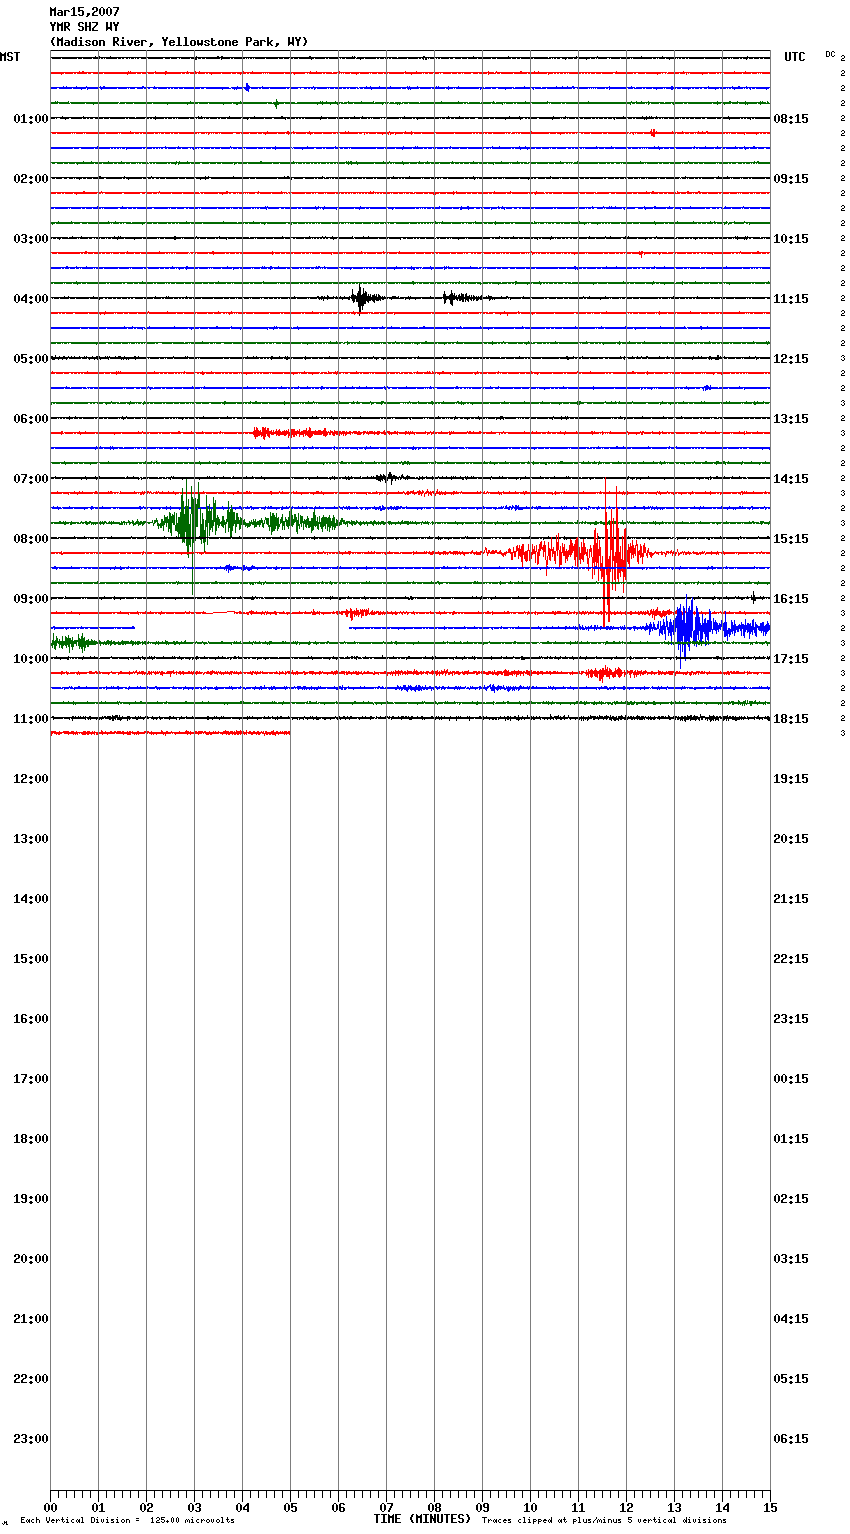Click the MST "09:00" hour label
Viewport: 850px width, 1534px height.
[x=31, y=599]
